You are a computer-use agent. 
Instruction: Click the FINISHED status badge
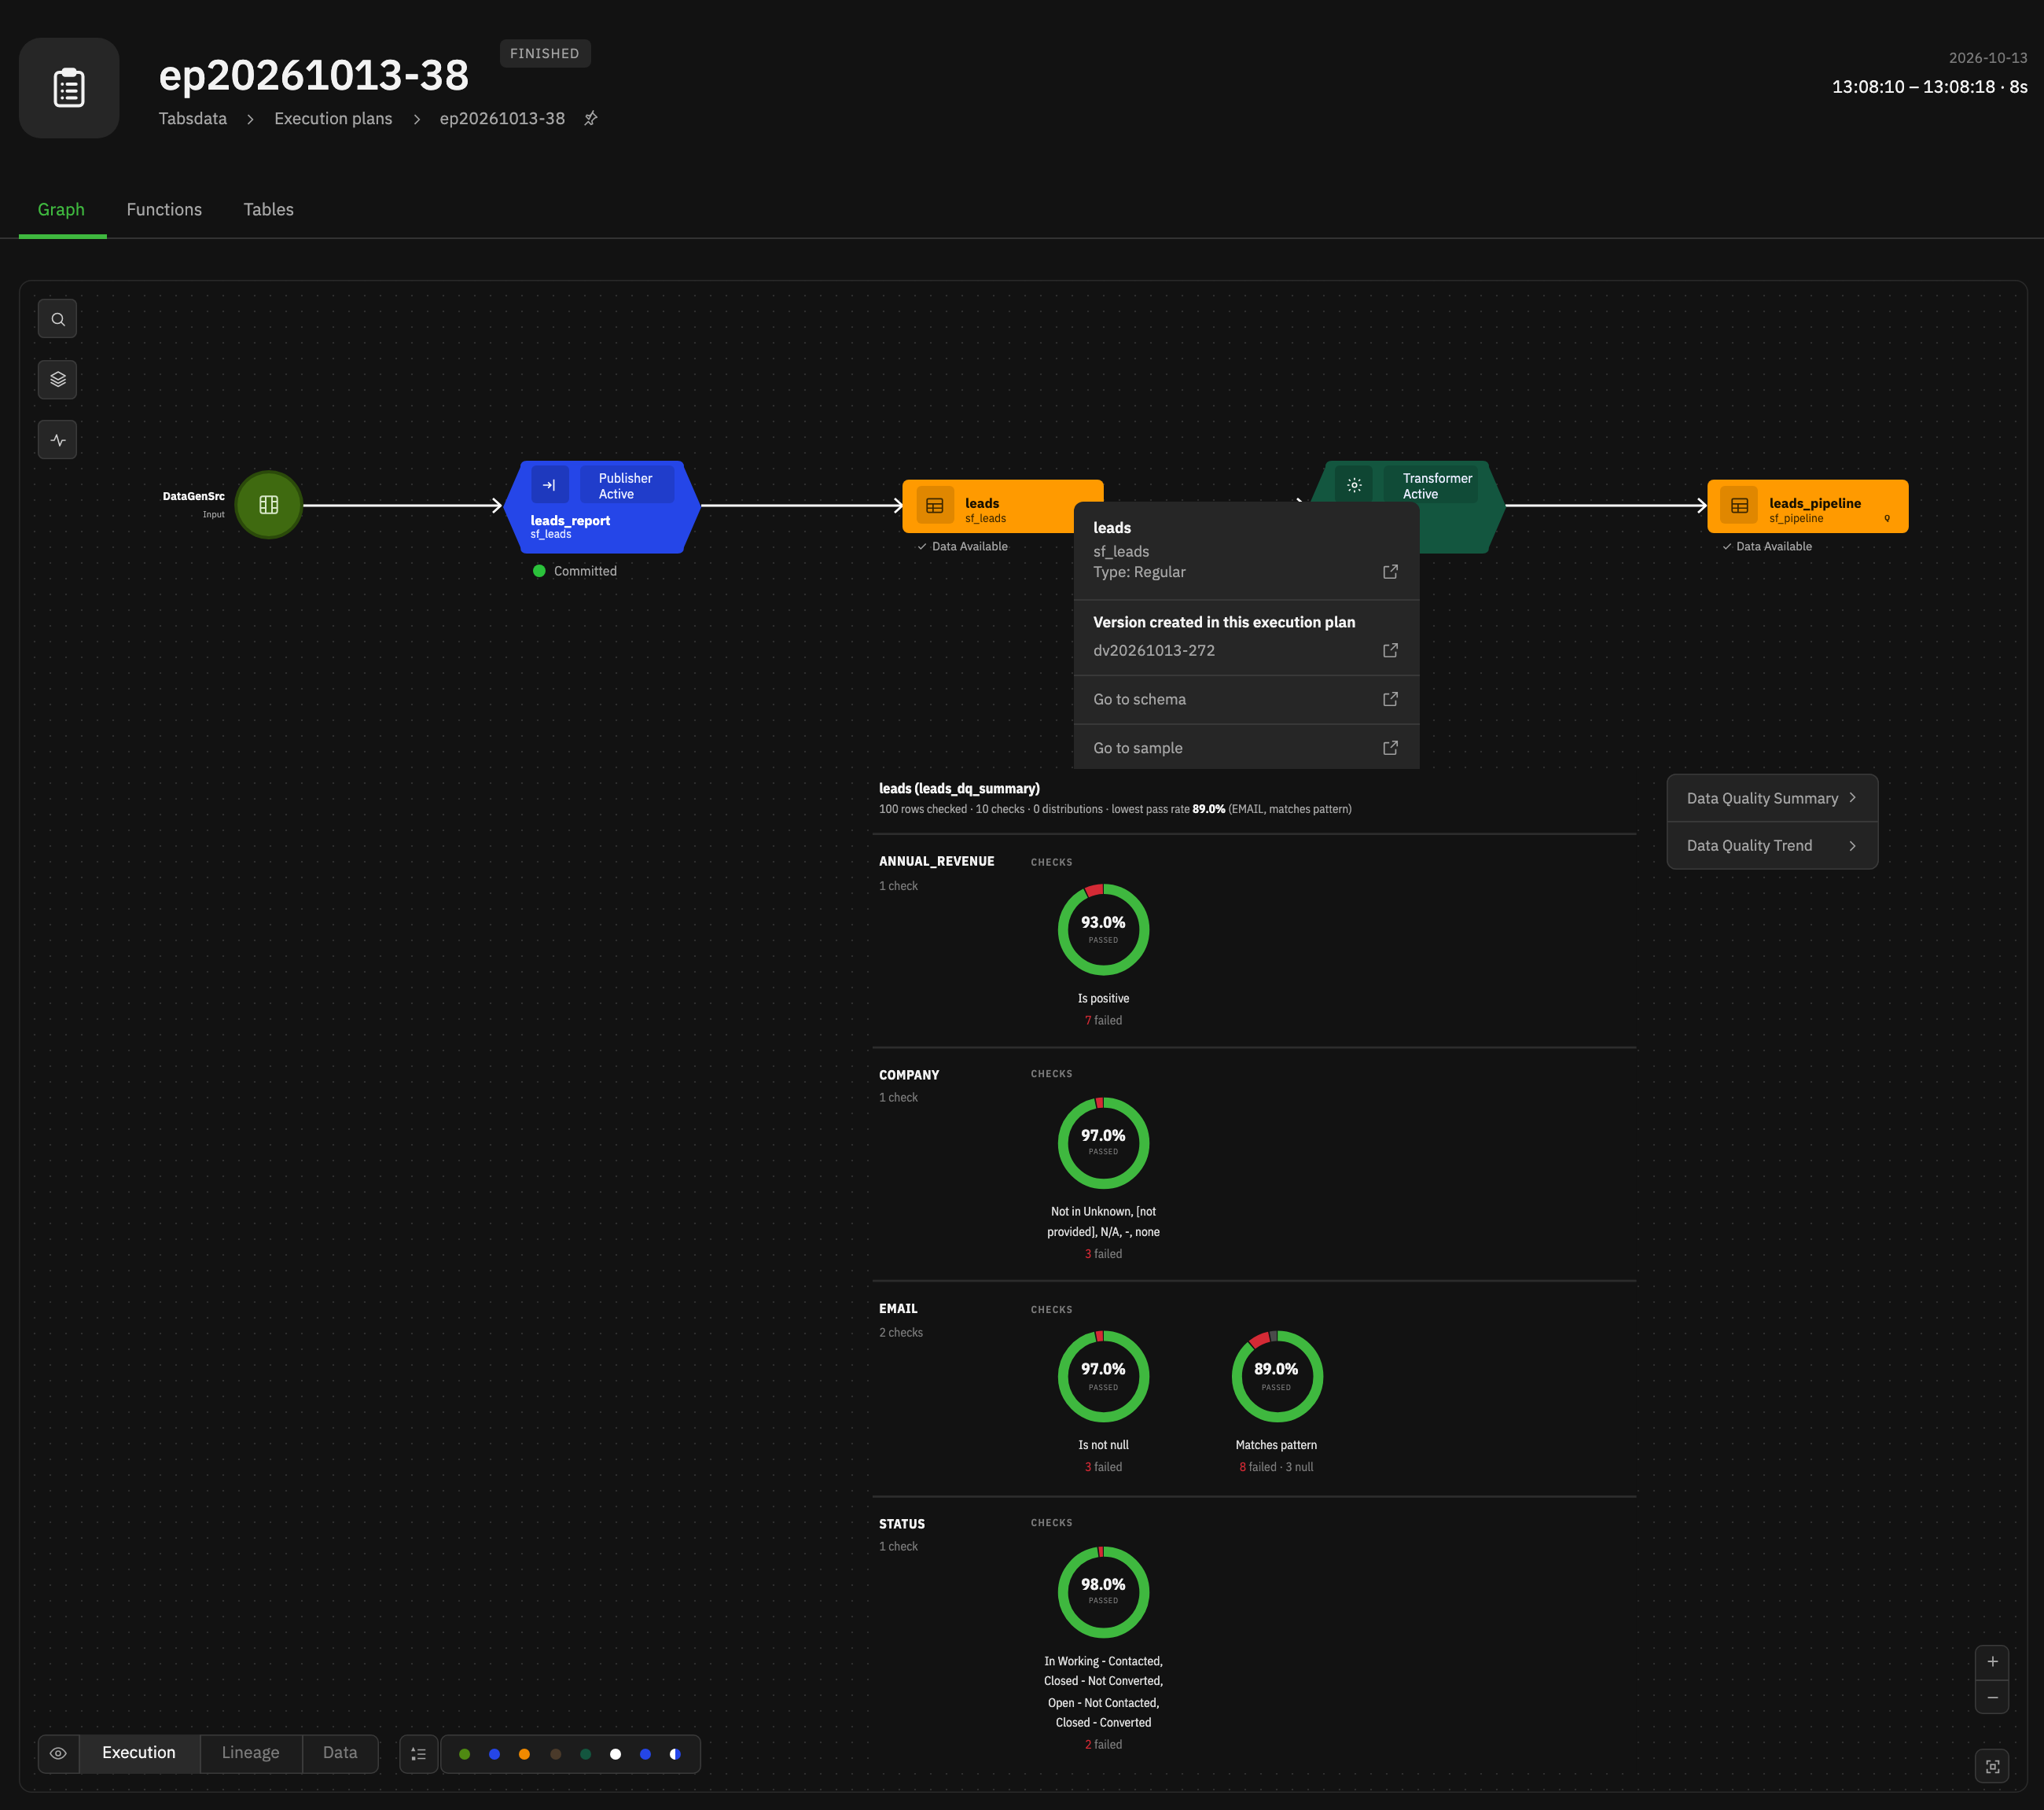pos(544,53)
